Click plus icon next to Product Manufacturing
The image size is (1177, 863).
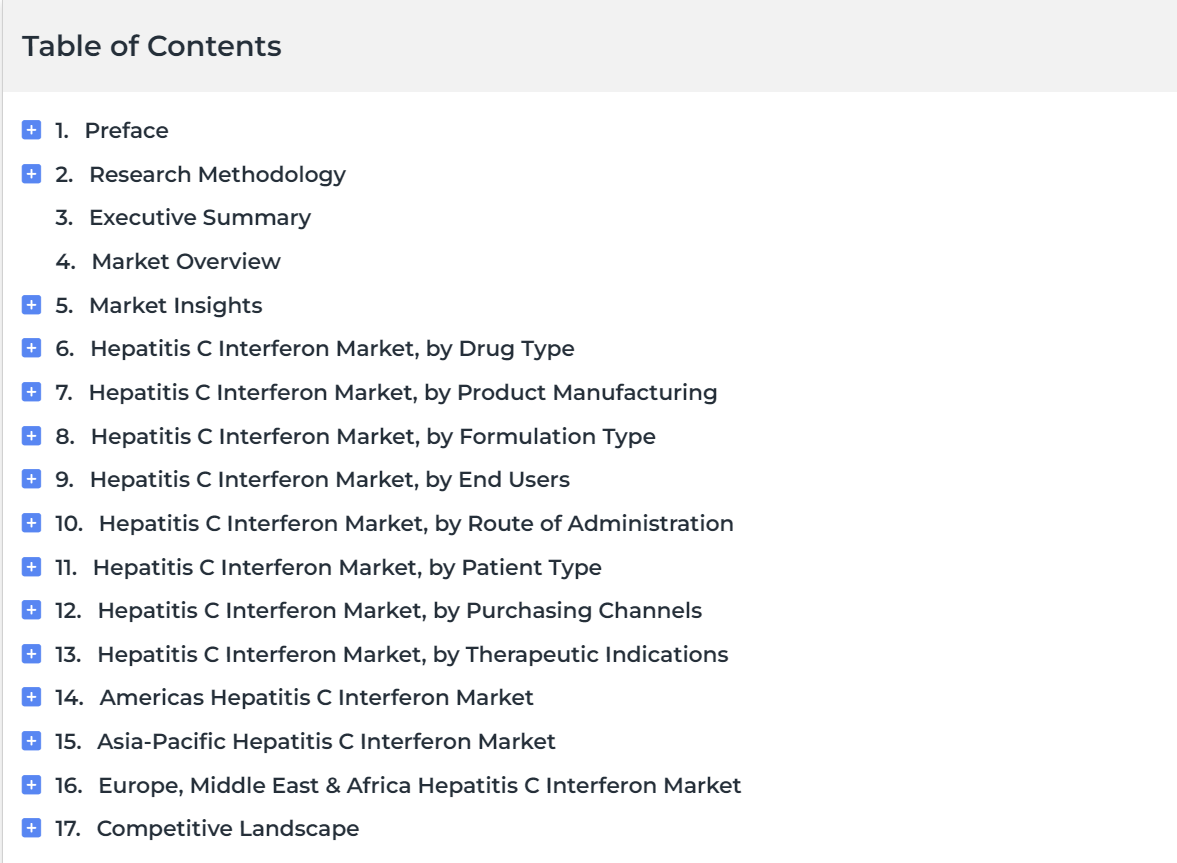(x=32, y=392)
